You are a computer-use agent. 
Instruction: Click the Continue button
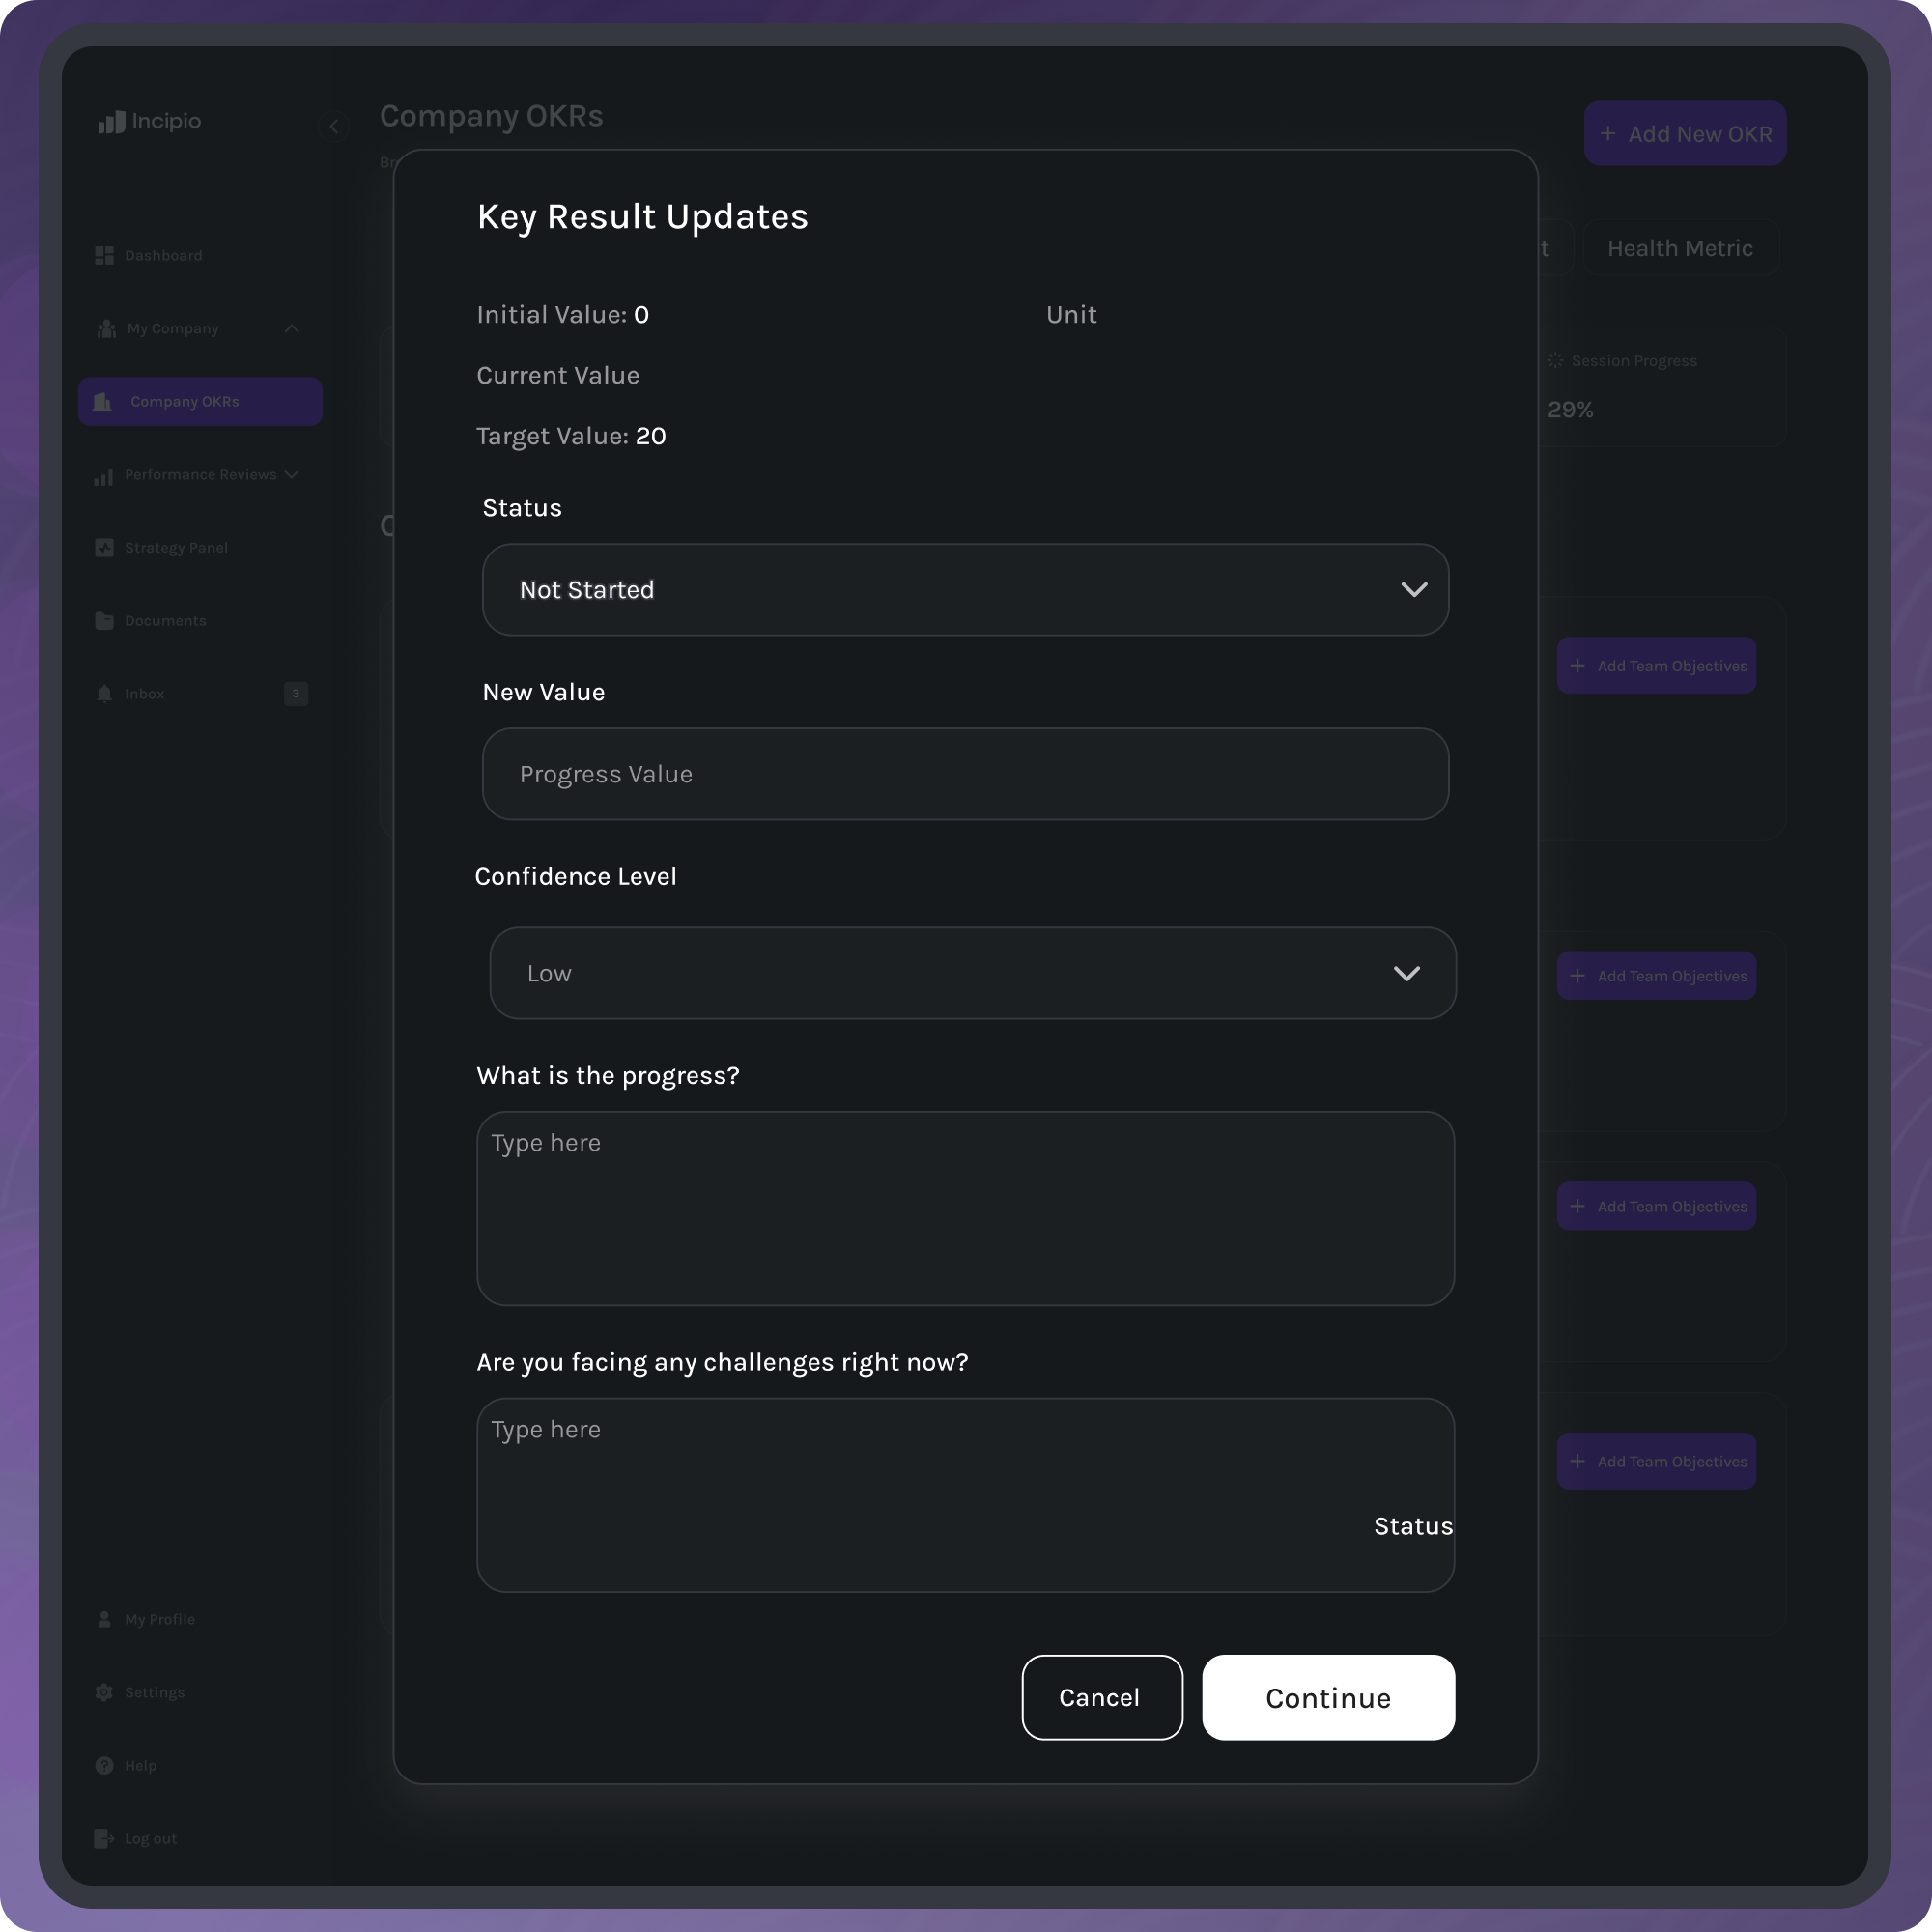(1328, 1697)
